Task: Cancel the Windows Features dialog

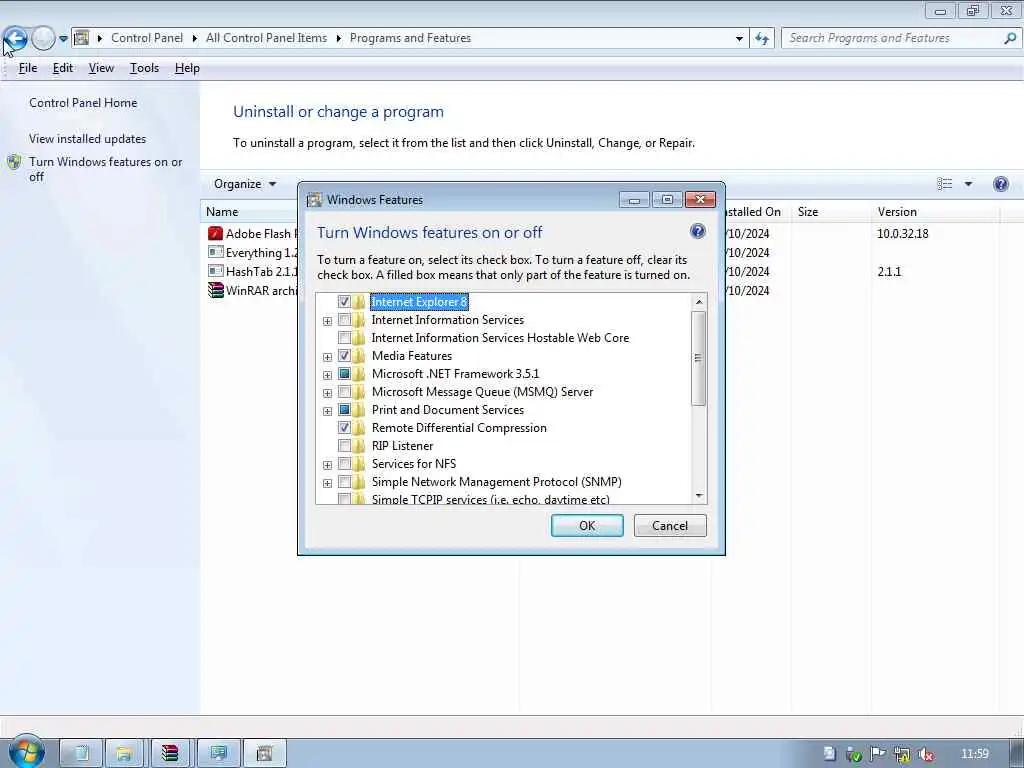Action: pos(670,526)
